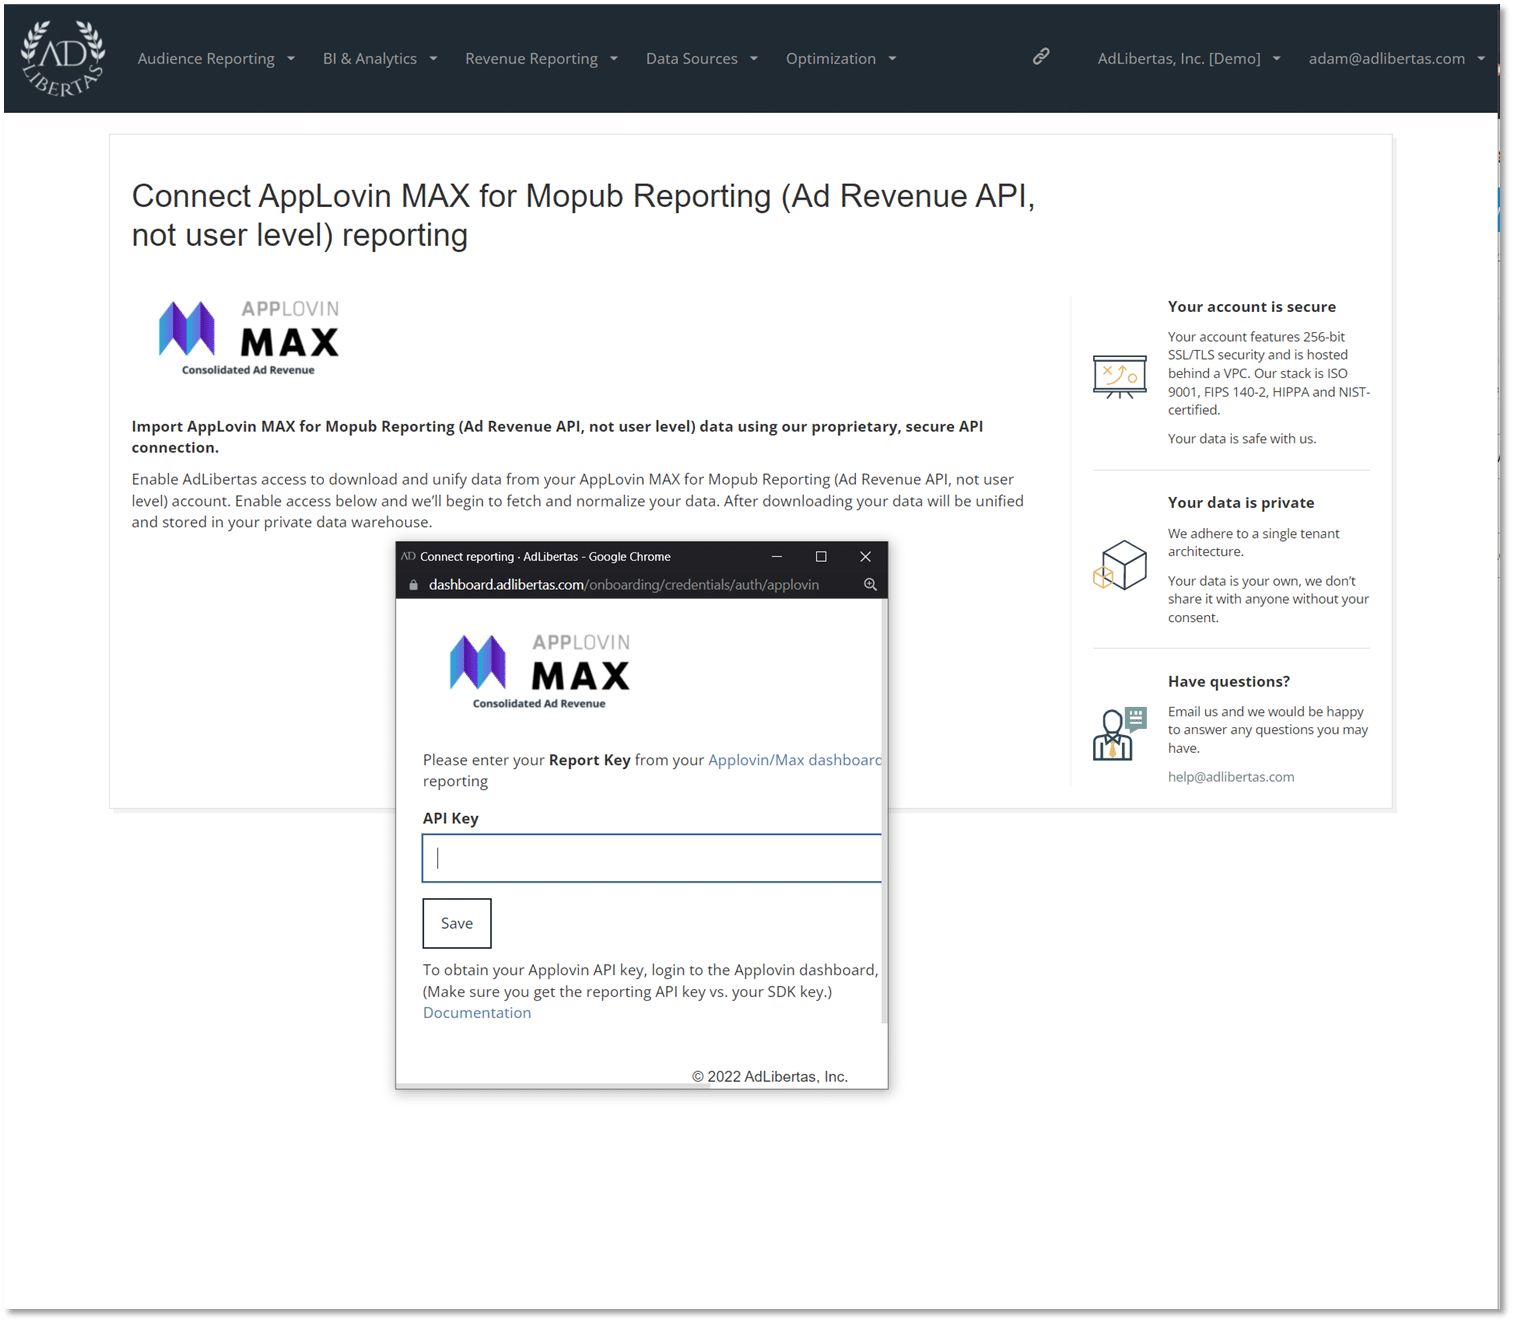1513x1322 pixels.
Task: Open the adam@adlibertas.com user dropdown
Action: (1397, 59)
